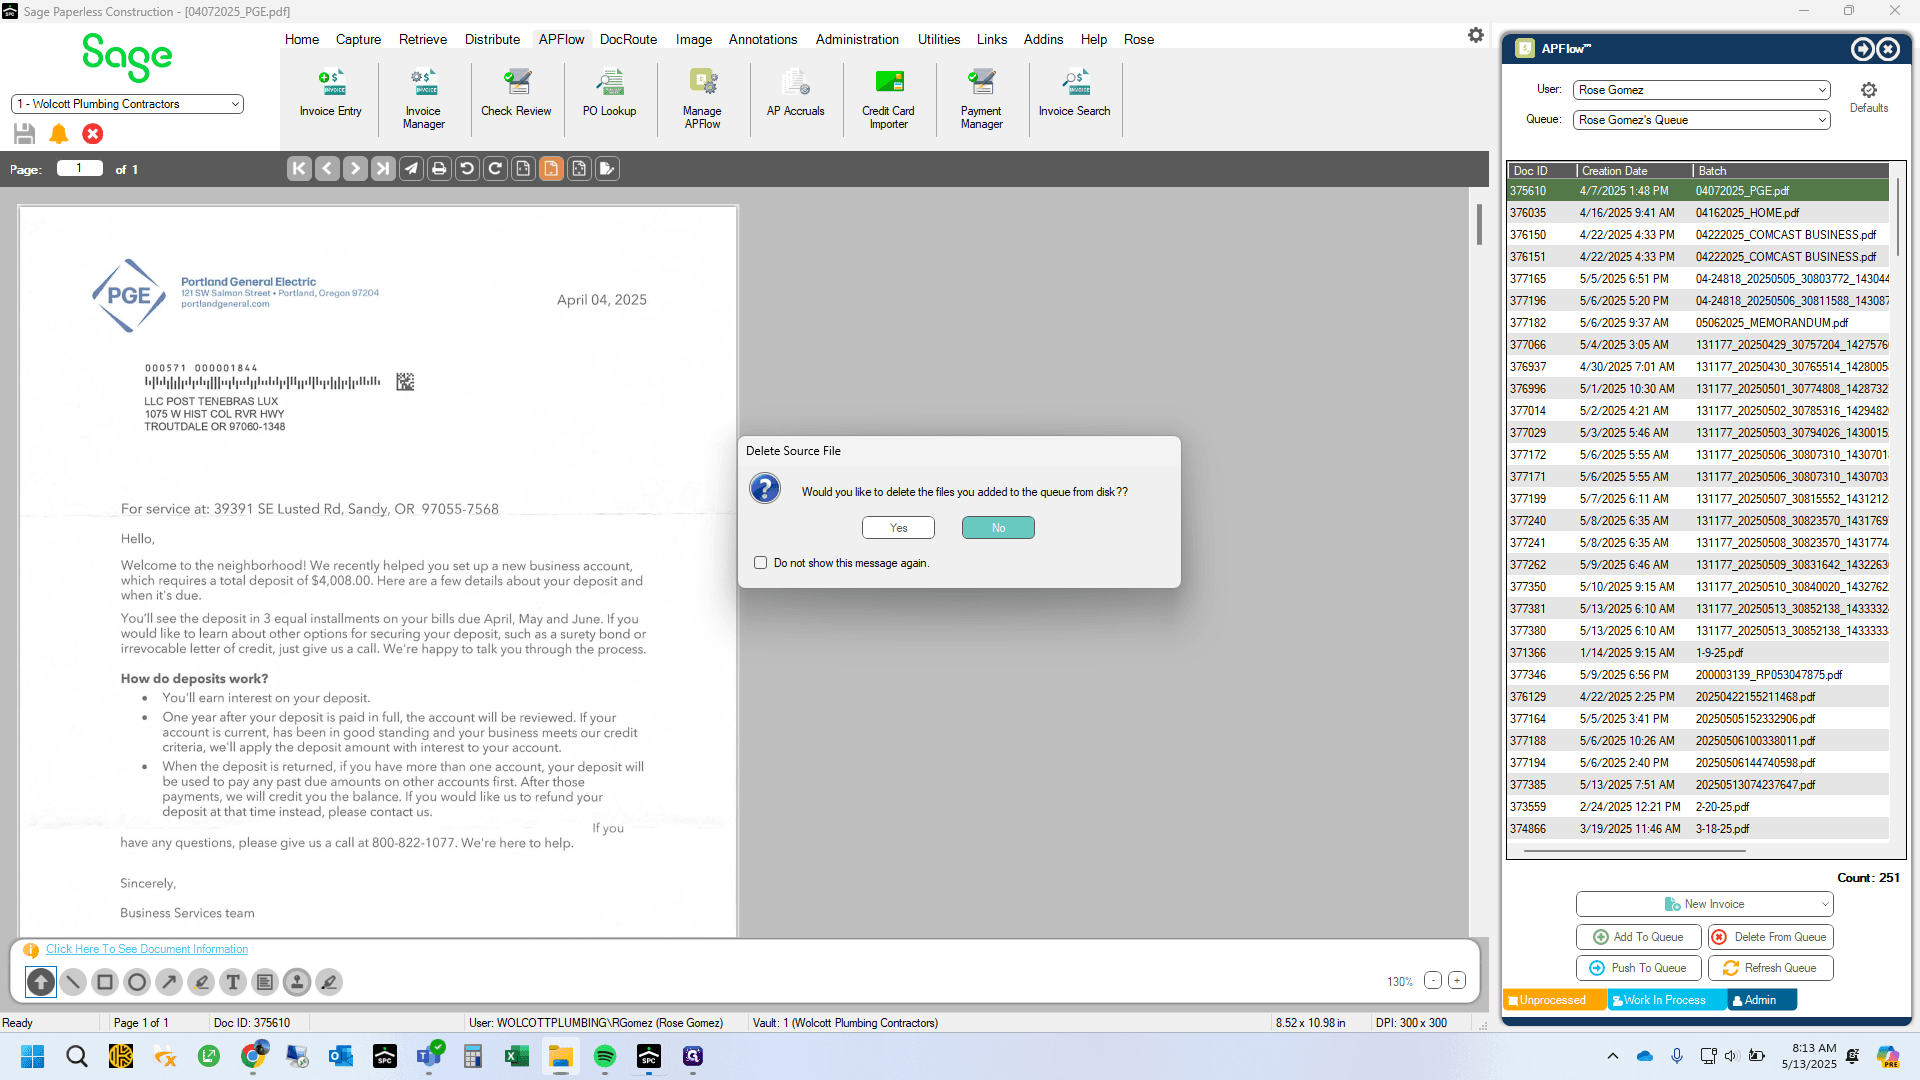Open the Check Review tool
Viewport: 1920px width, 1080px height.
(516, 95)
